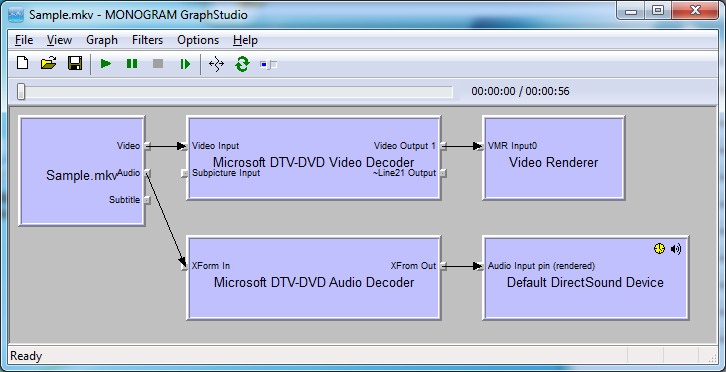The height and width of the screenshot is (372, 726).
Task: Click the 00:00:00 / 00:00:56 time display
Action: coord(520,91)
